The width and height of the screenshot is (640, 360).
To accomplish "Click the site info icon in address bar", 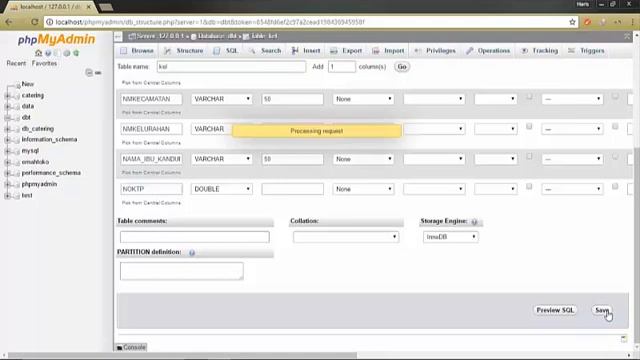I will click(49, 22).
